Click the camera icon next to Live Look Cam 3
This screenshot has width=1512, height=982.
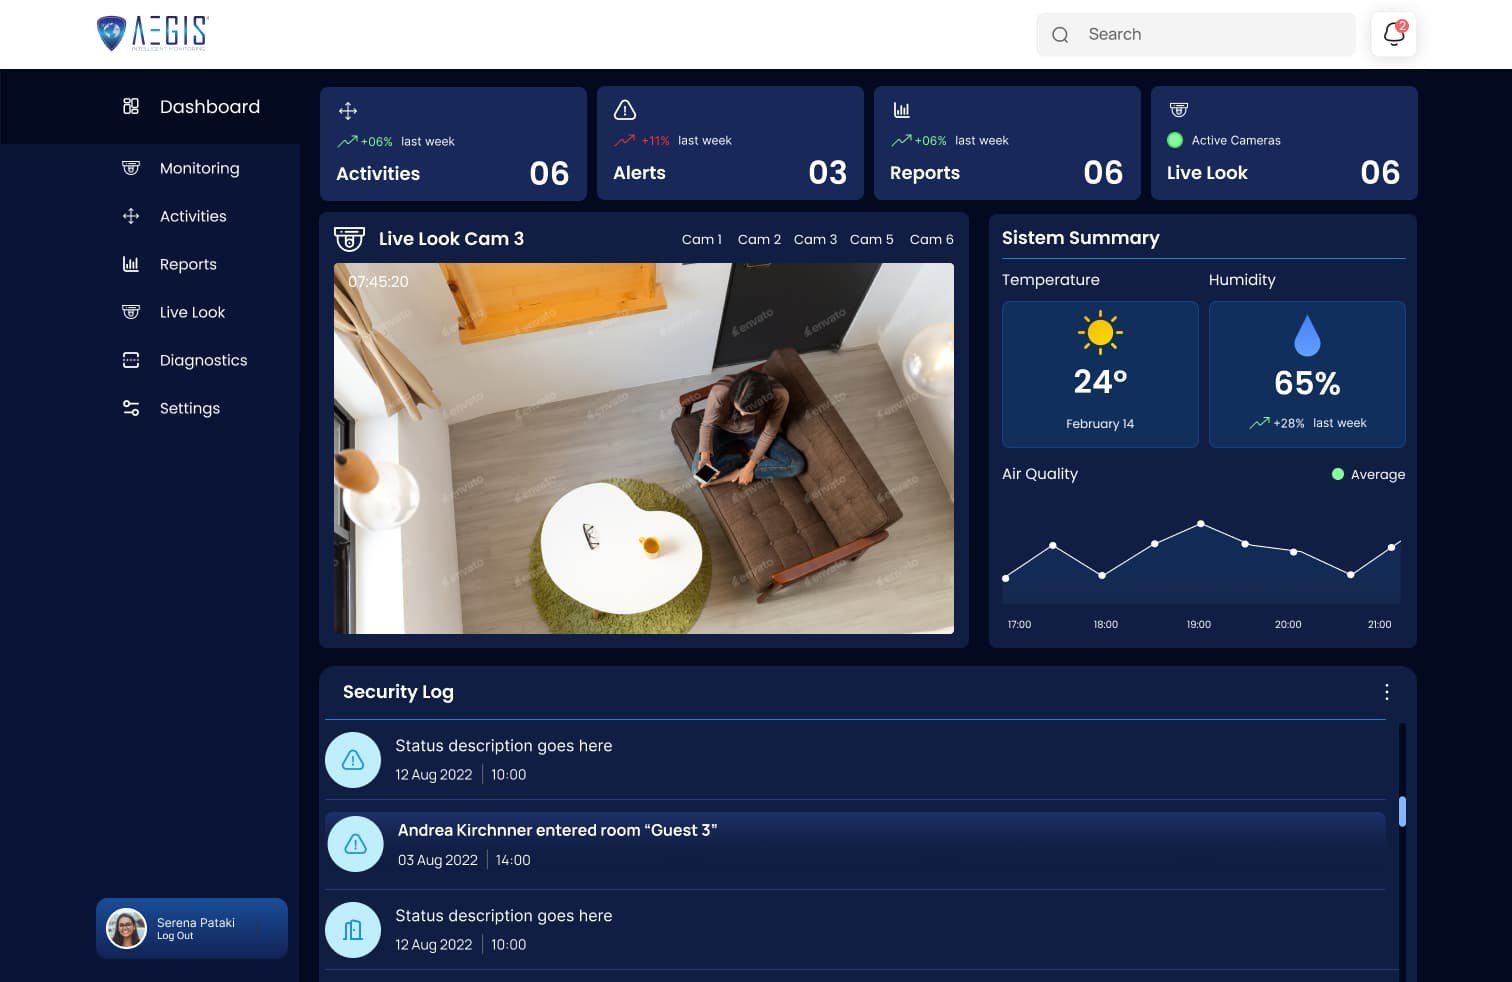click(348, 239)
